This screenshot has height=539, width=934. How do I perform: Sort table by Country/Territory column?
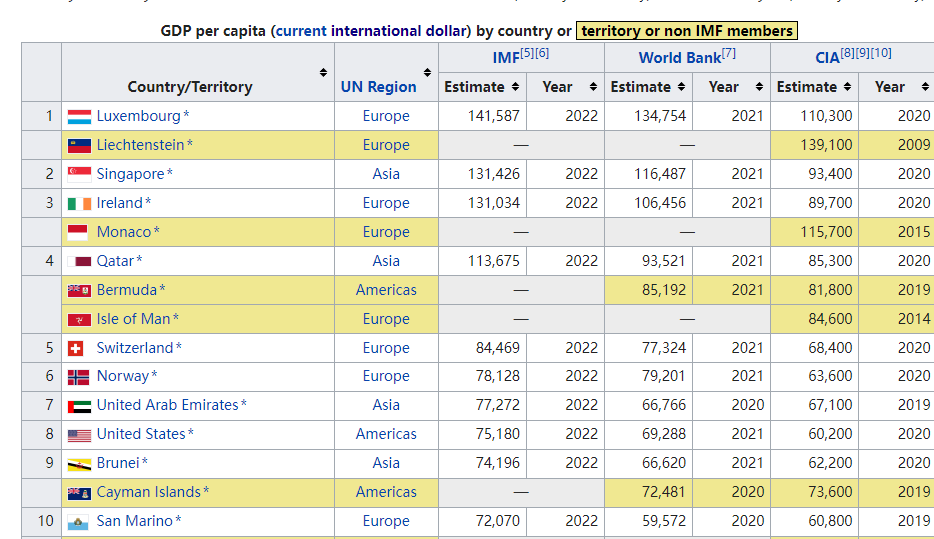(x=323, y=73)
